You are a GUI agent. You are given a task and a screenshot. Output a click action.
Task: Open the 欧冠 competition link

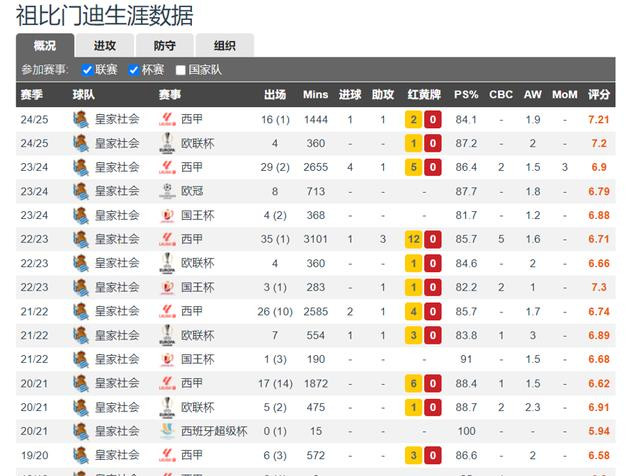[x=192, y=191]
